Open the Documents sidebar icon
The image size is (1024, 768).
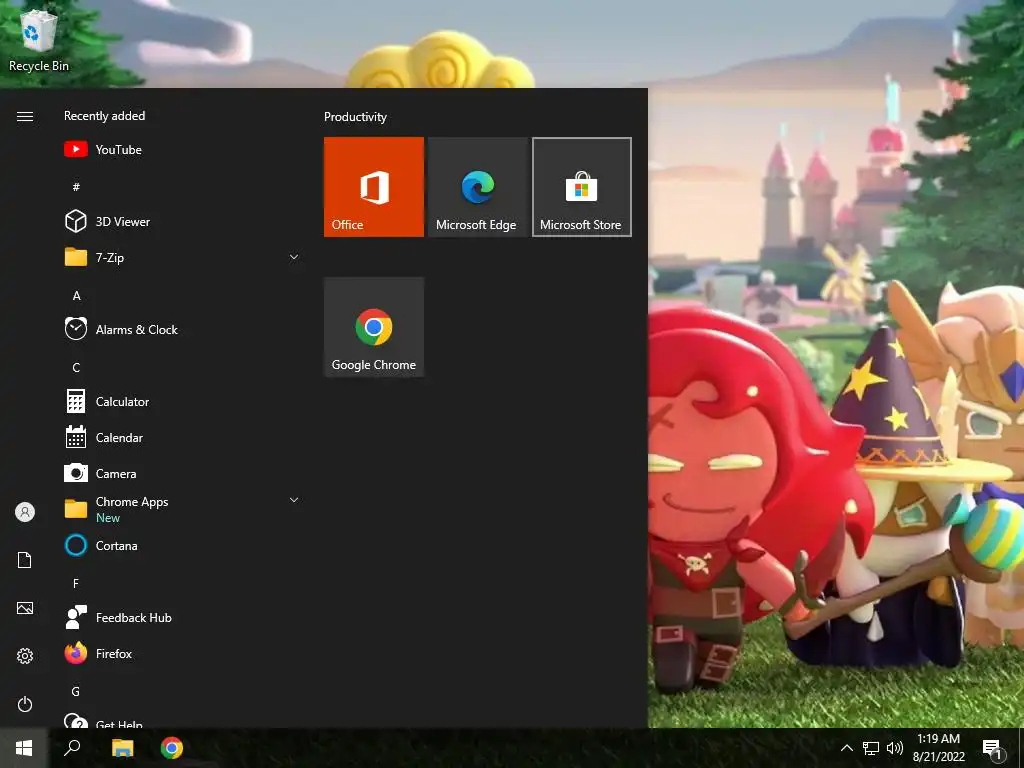point(25,560)
